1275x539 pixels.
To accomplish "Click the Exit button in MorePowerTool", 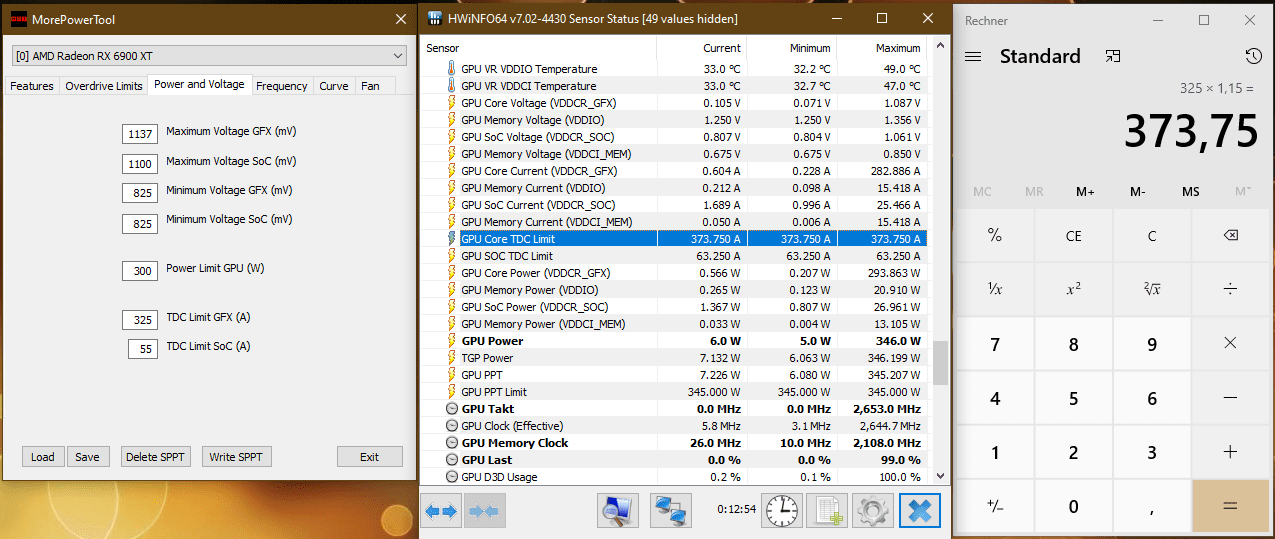I will 370,457.
